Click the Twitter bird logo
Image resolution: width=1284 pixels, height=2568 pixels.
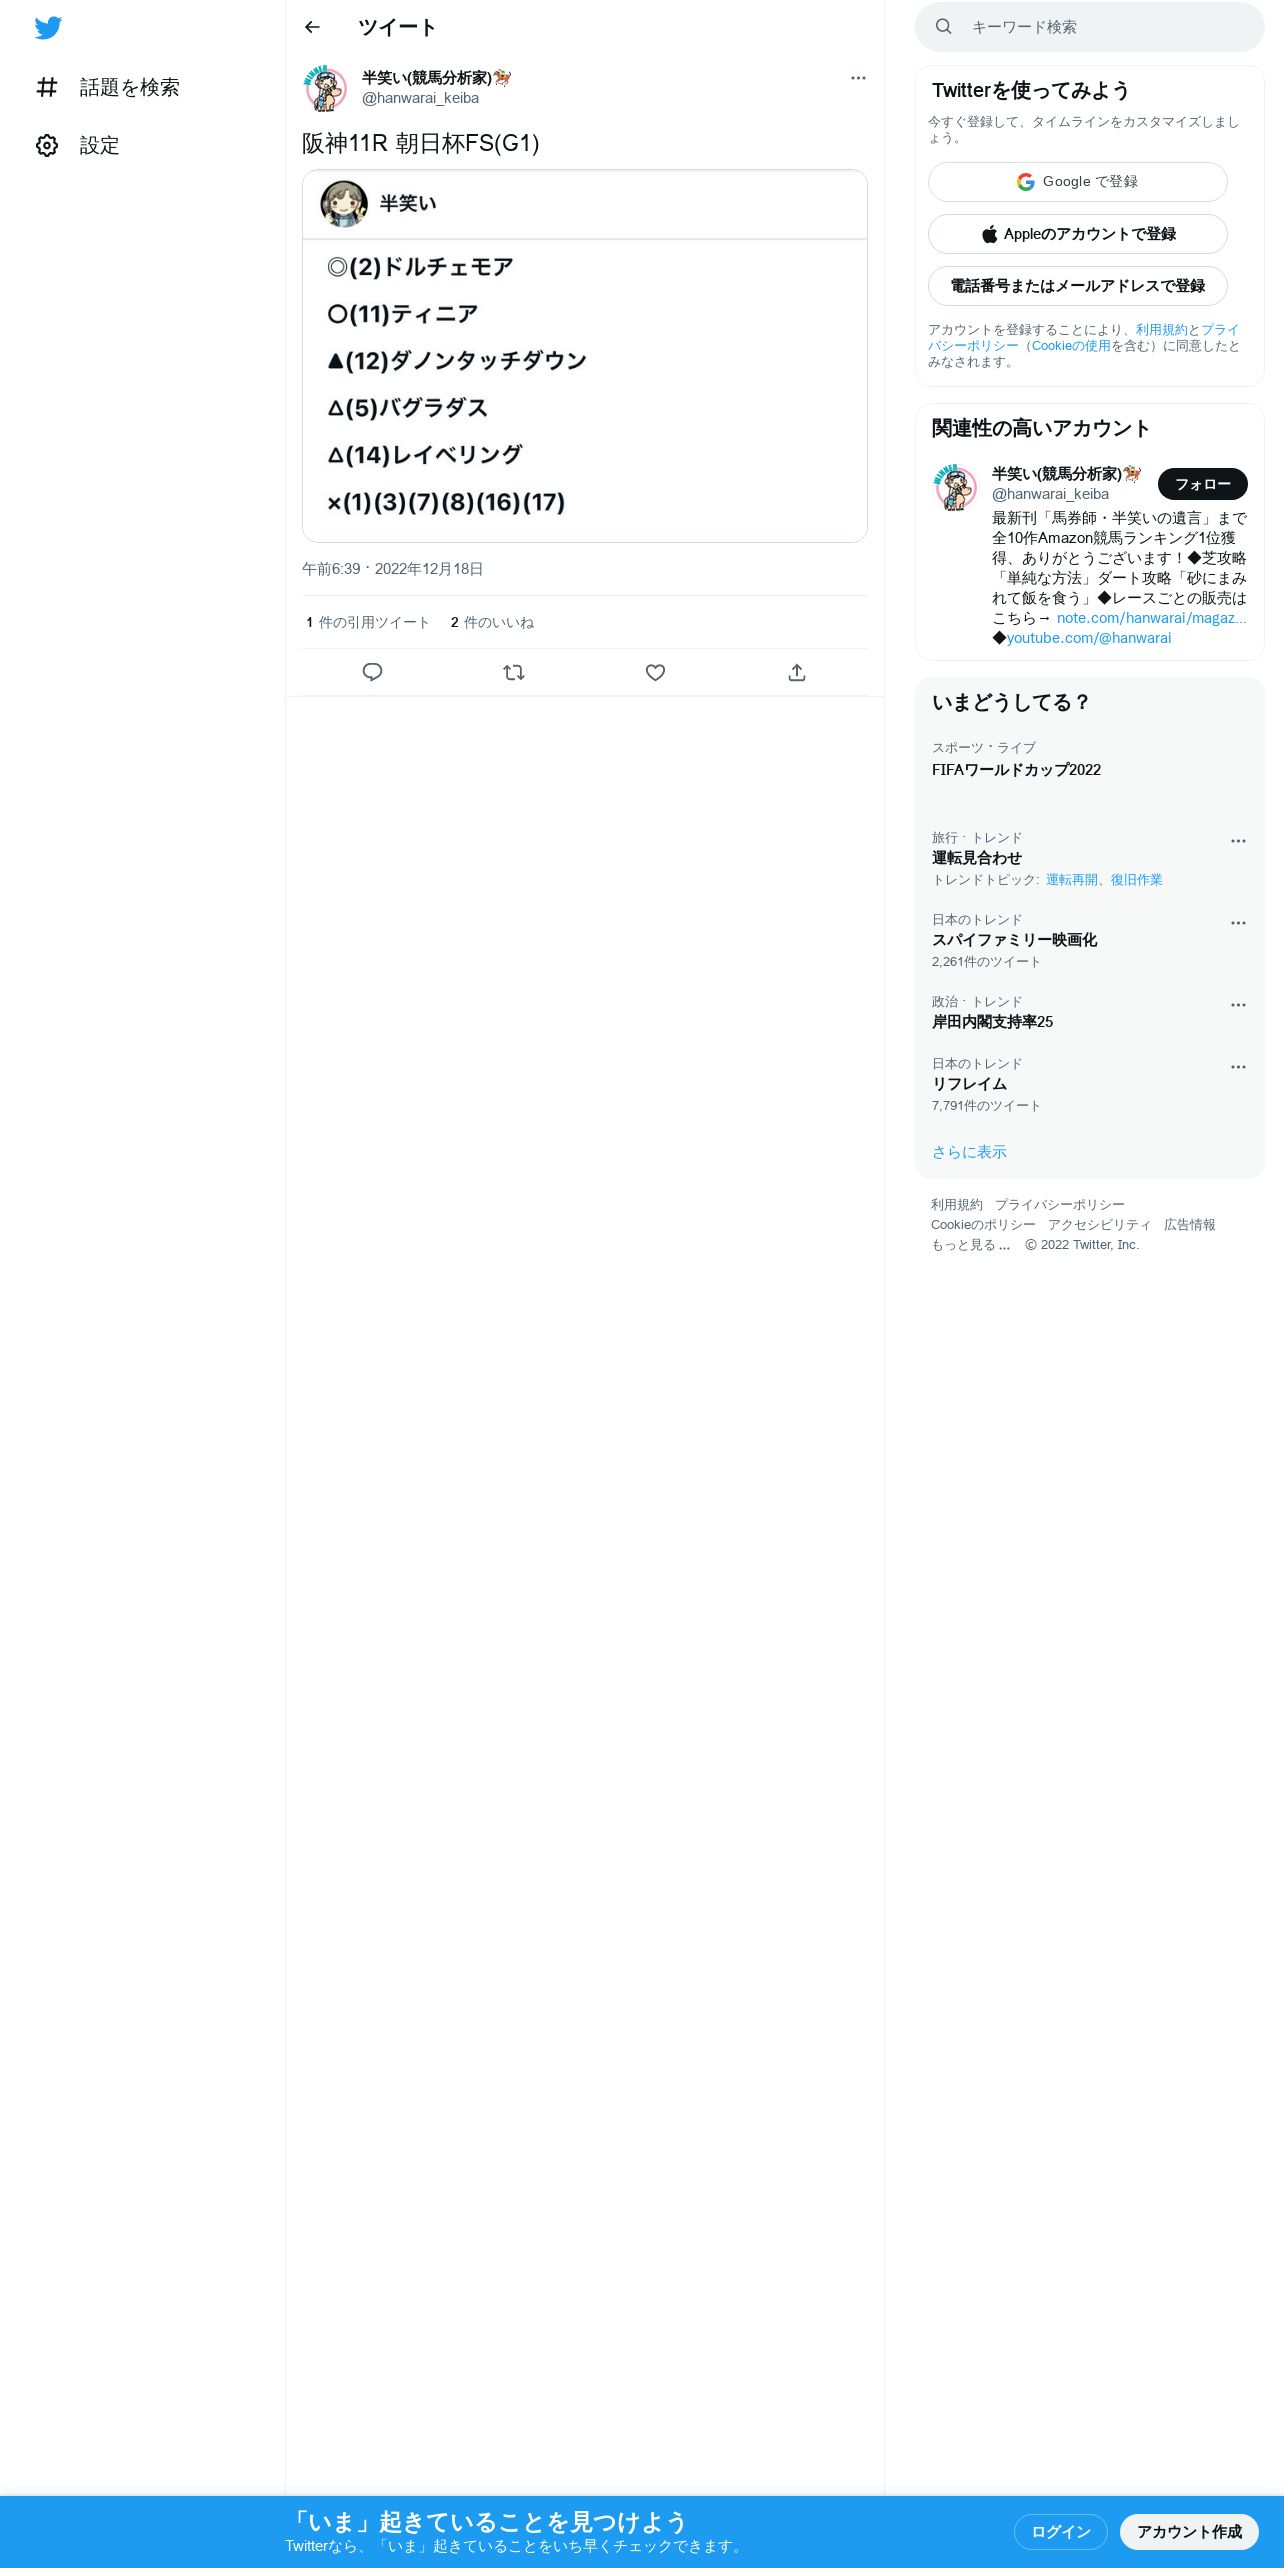pyautogui.click(x=48, y=28)
